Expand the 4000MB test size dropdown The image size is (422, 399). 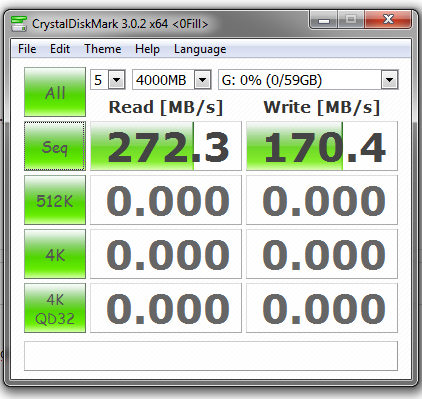point(203,80)
